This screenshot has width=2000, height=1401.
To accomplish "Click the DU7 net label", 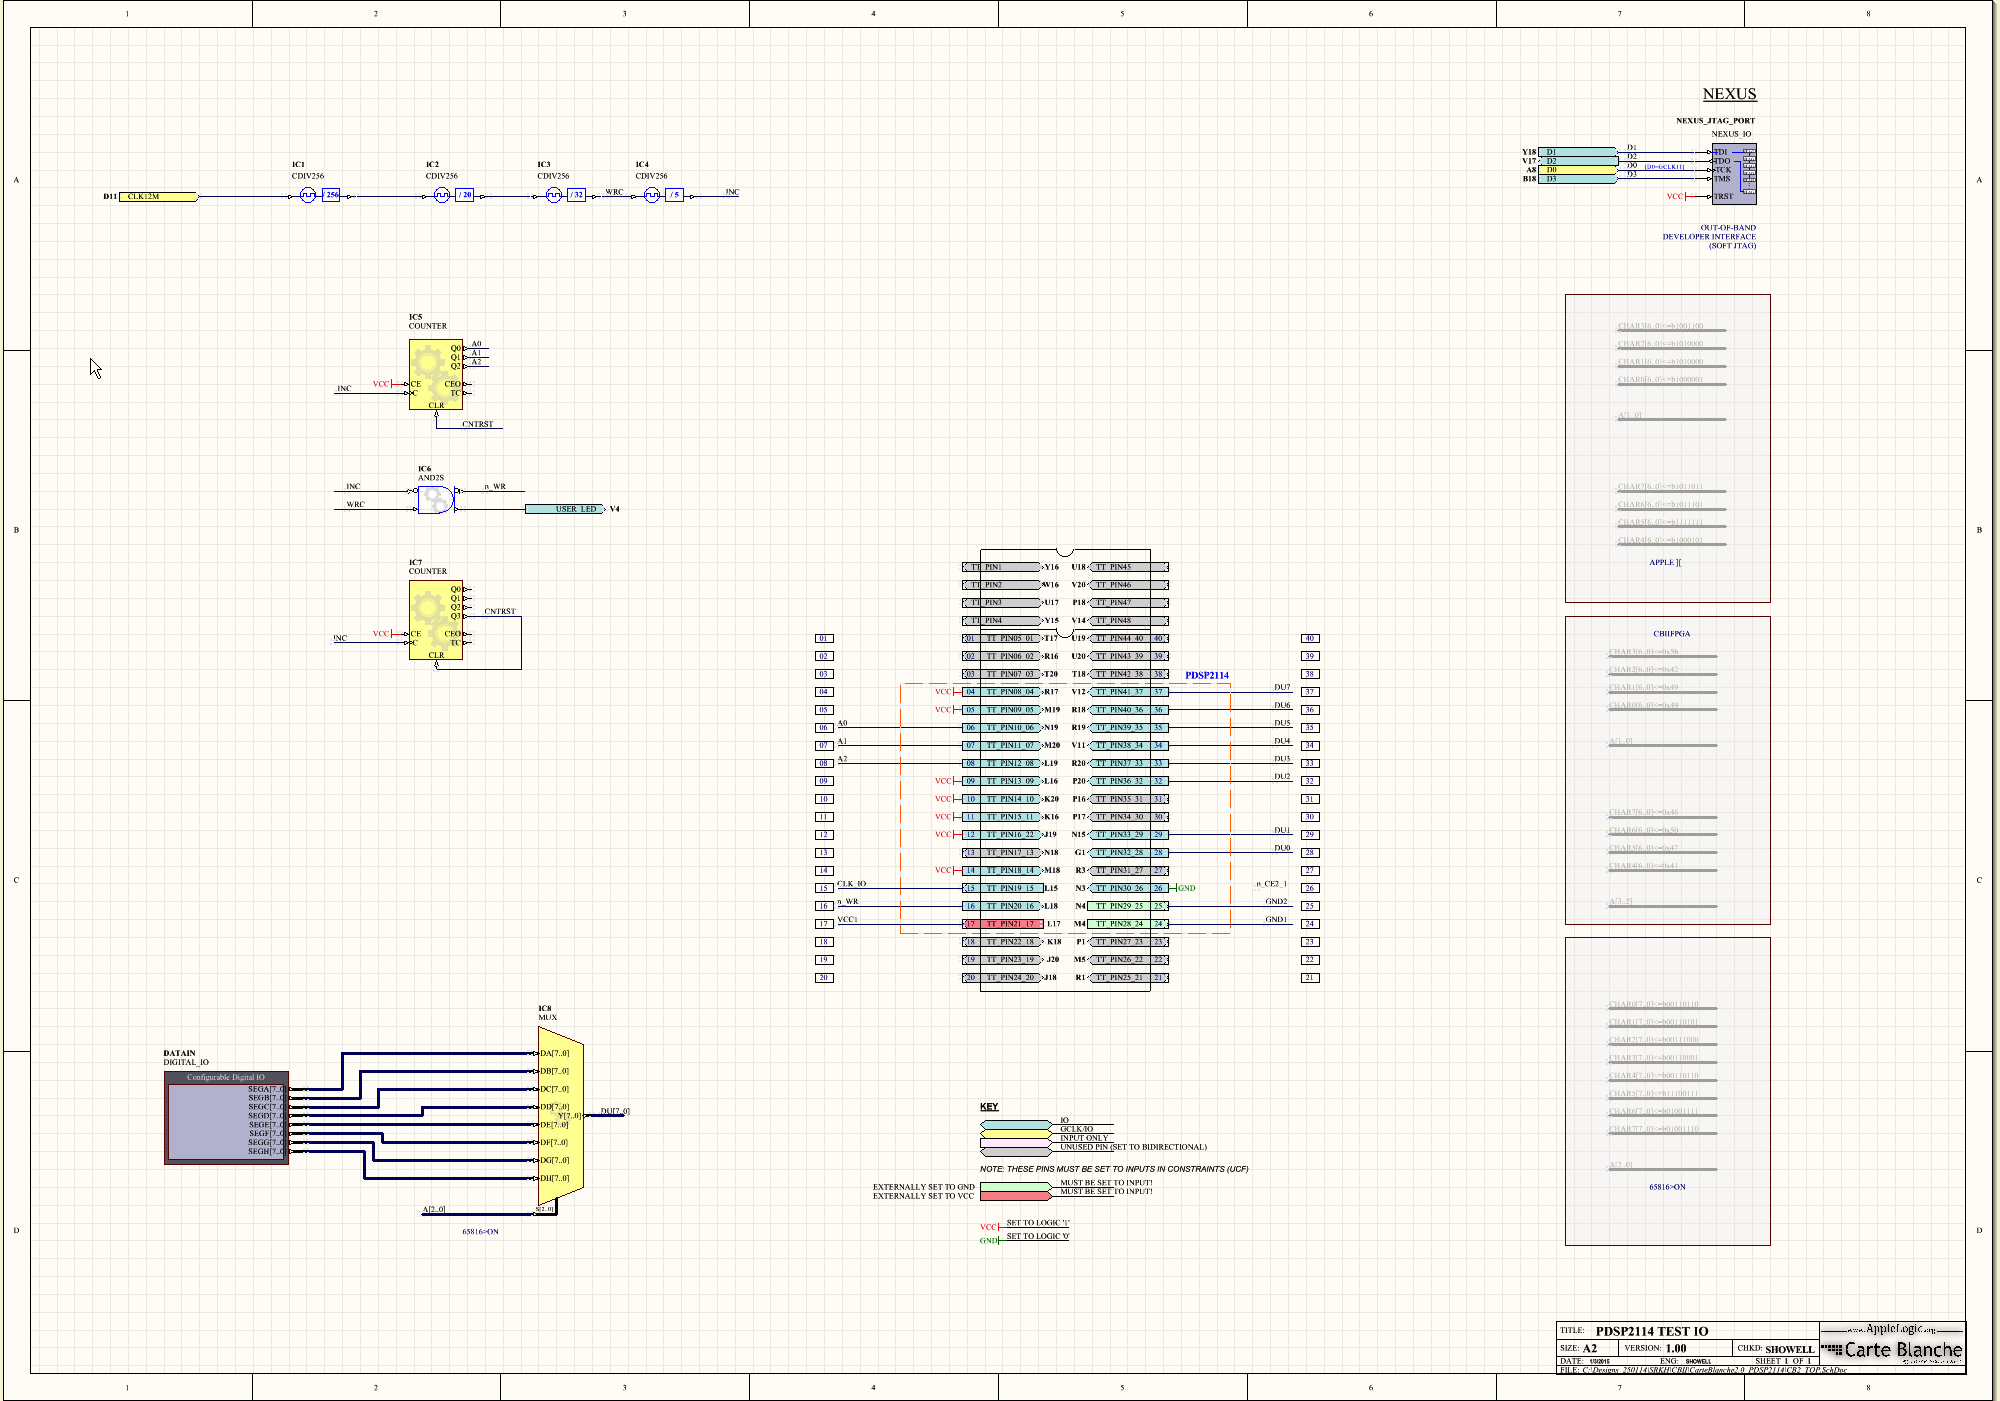I will [1282, 687].
